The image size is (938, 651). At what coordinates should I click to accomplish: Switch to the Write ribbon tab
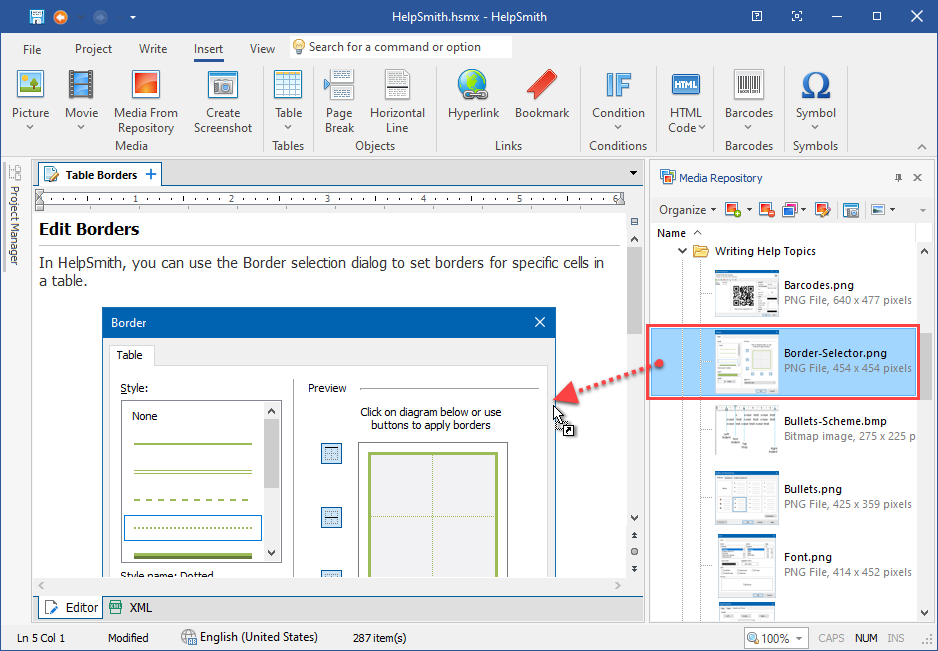(x=153, y=49)
